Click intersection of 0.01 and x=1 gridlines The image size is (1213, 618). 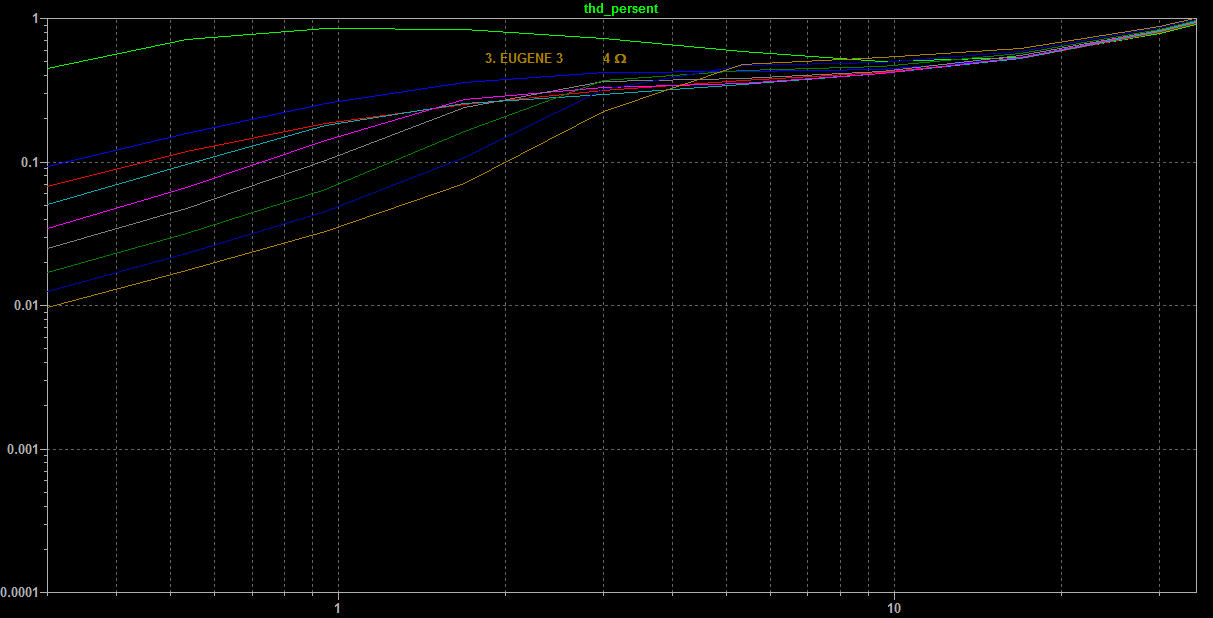(338, 305)
